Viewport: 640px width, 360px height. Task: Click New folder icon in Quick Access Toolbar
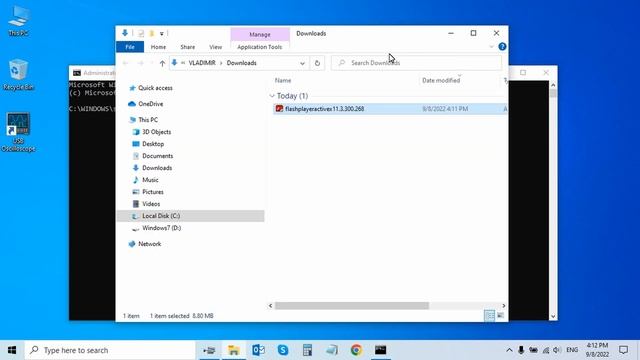(151, 33)
